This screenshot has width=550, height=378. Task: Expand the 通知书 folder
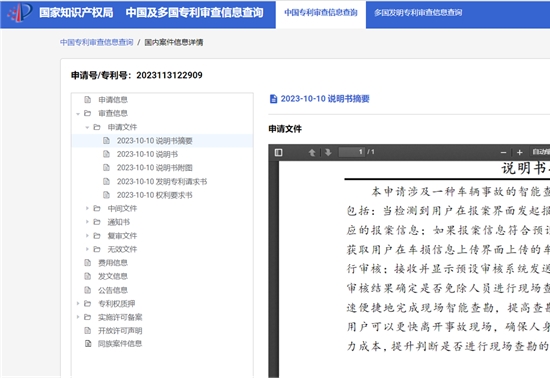[87, 222]
